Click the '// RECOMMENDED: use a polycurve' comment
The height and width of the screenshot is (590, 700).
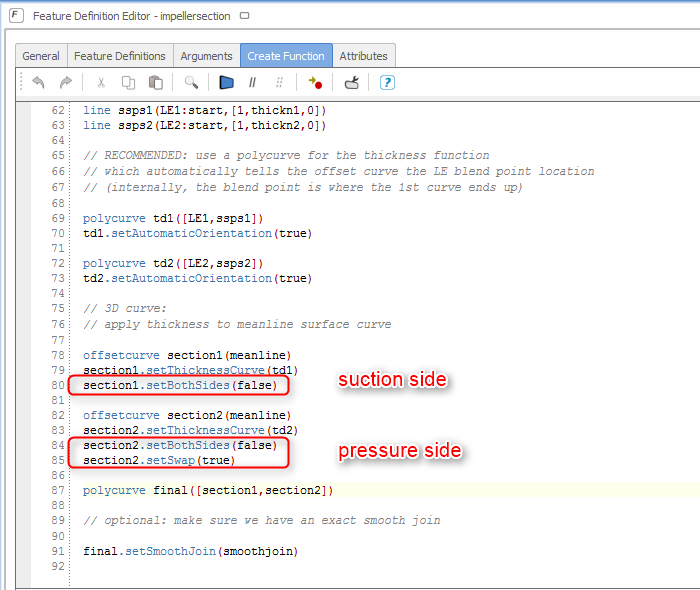click(286, 155)
